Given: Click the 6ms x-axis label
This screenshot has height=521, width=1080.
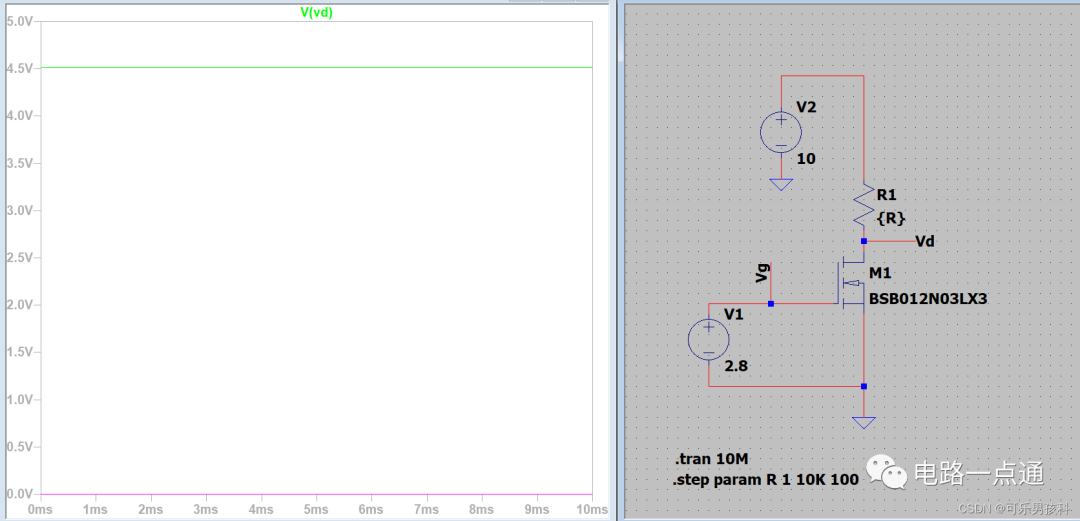Looking at the screenshot, I should pos(371,509).
